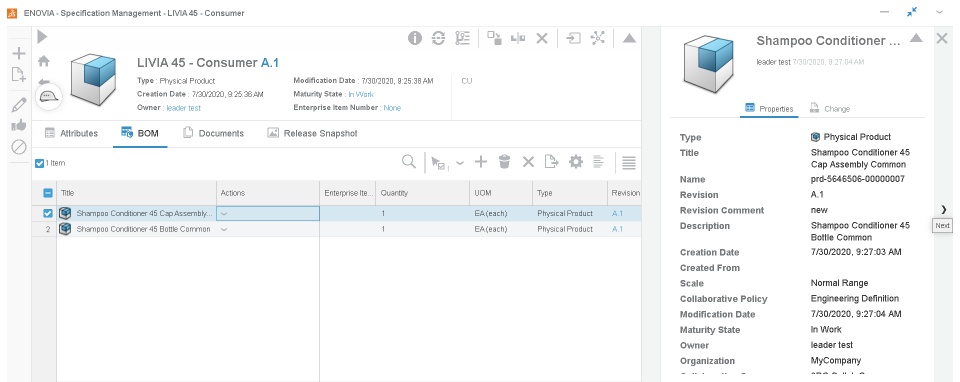The image size is (960, 382).
Task: Click the Type column header
Action: (569, 193)
